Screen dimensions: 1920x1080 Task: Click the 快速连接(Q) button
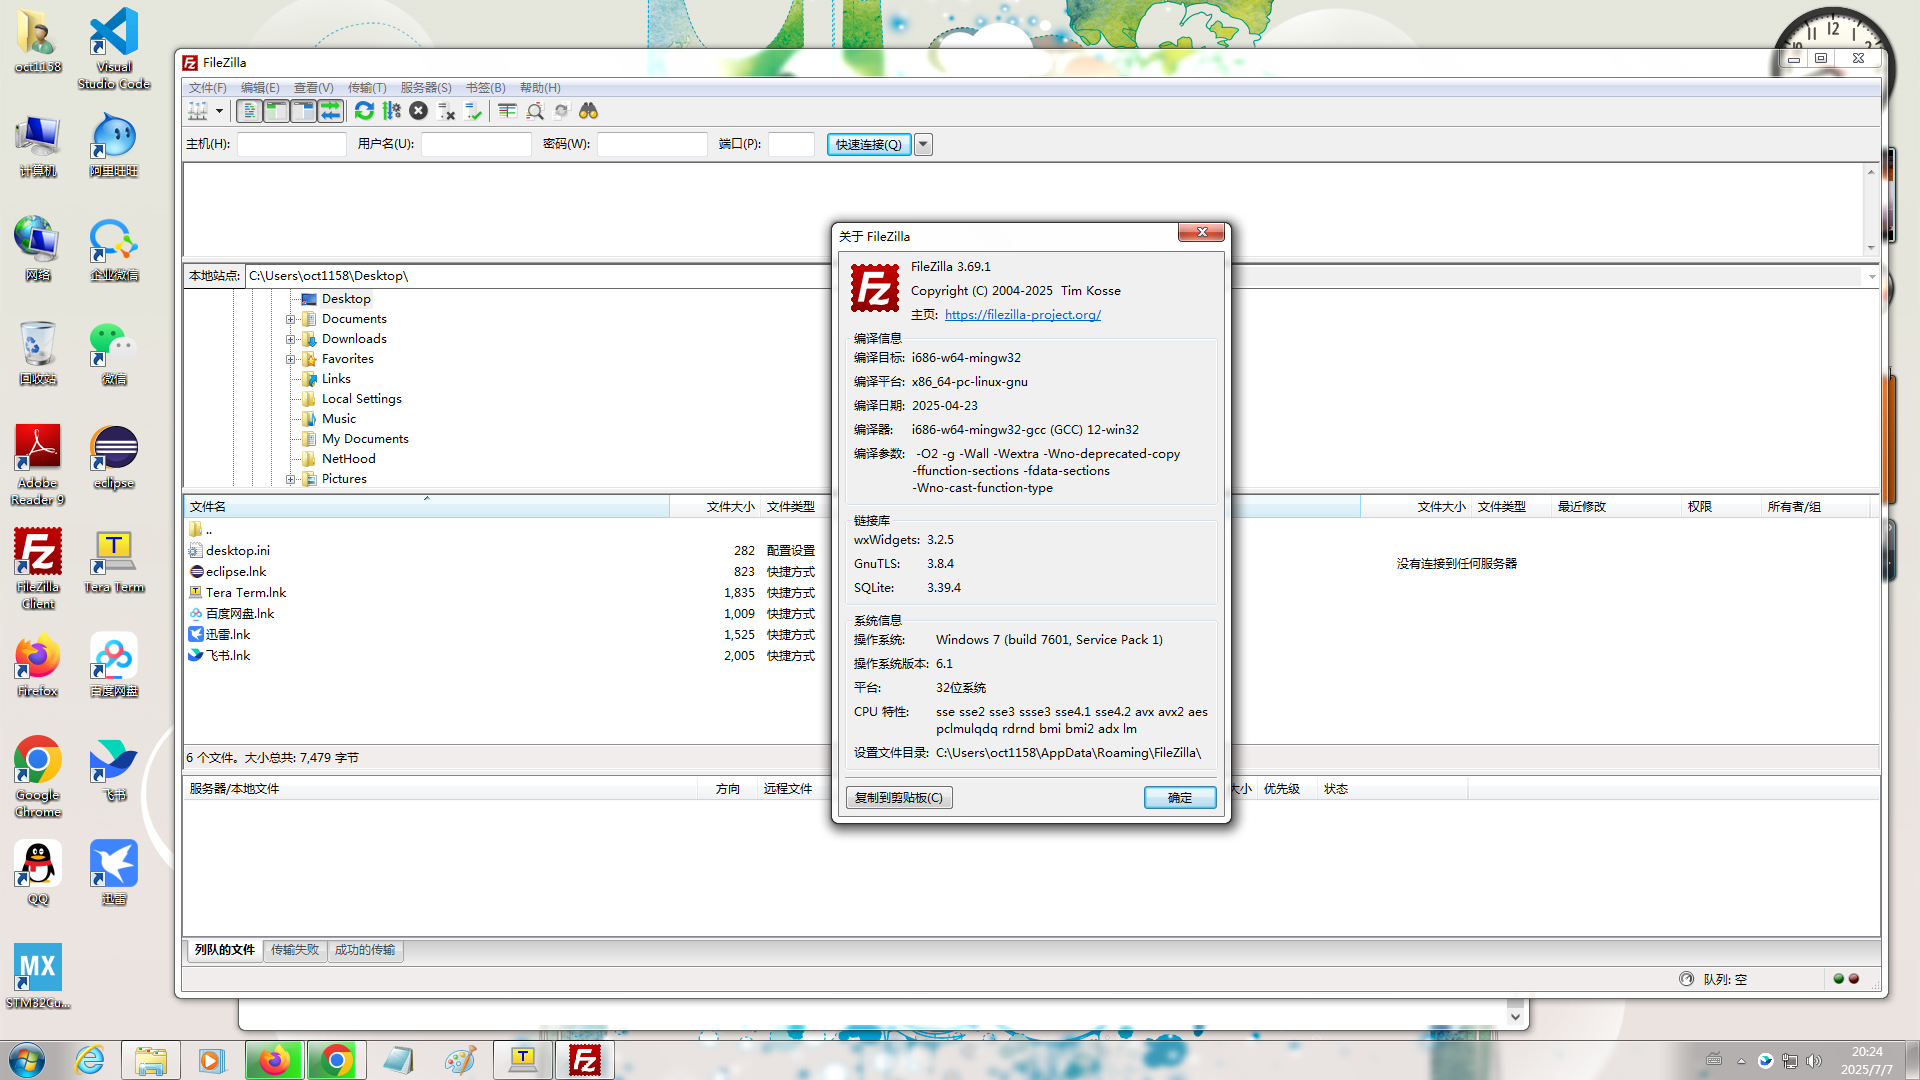point(869,144)
